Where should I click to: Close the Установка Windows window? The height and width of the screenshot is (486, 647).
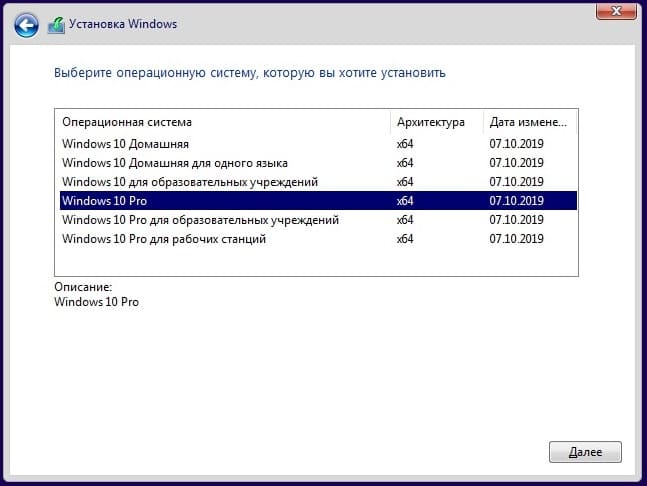click(616, 11)
